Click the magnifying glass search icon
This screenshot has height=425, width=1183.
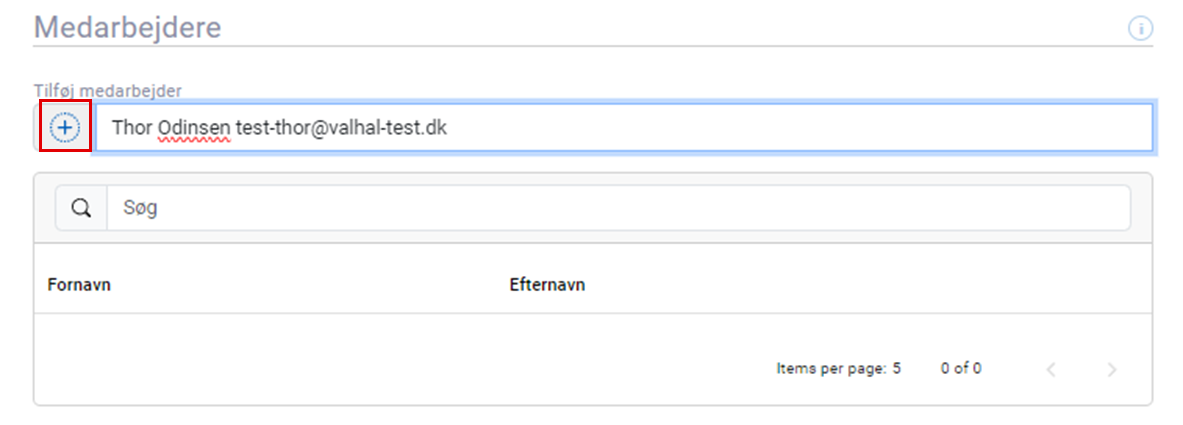(x=81, y=208)
